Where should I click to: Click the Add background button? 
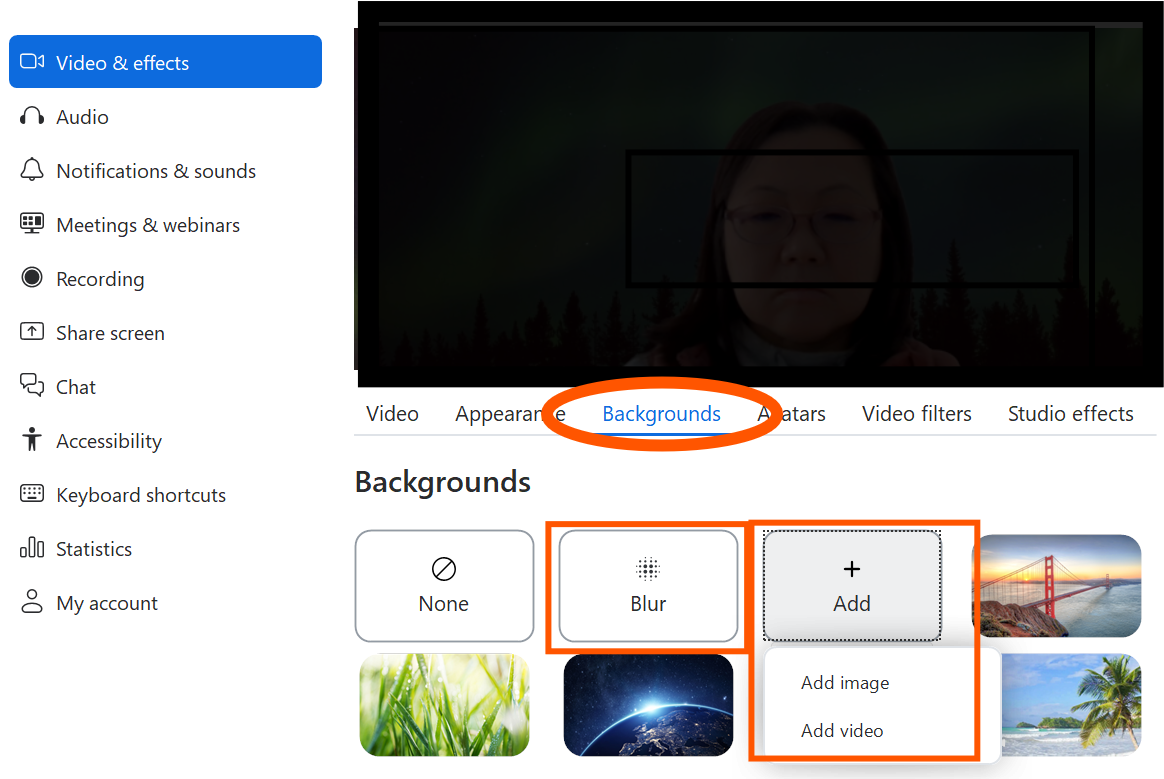click(x=852, y=586)
